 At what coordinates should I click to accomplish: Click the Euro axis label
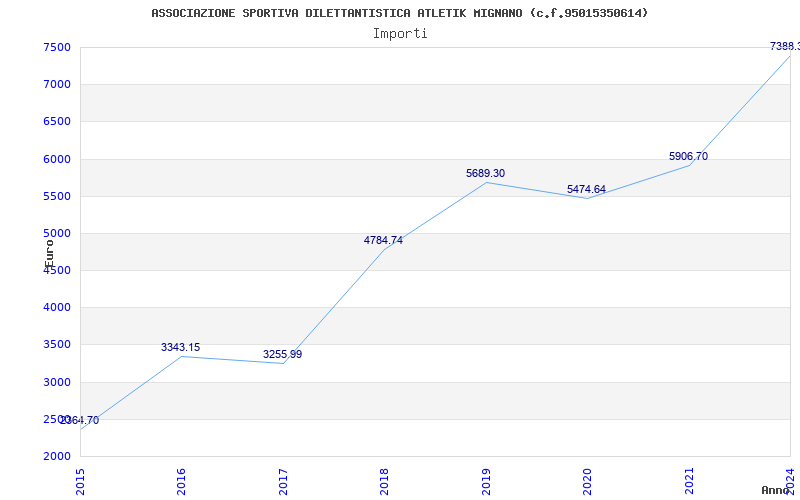pyautogui.click(x=49, y=254)
